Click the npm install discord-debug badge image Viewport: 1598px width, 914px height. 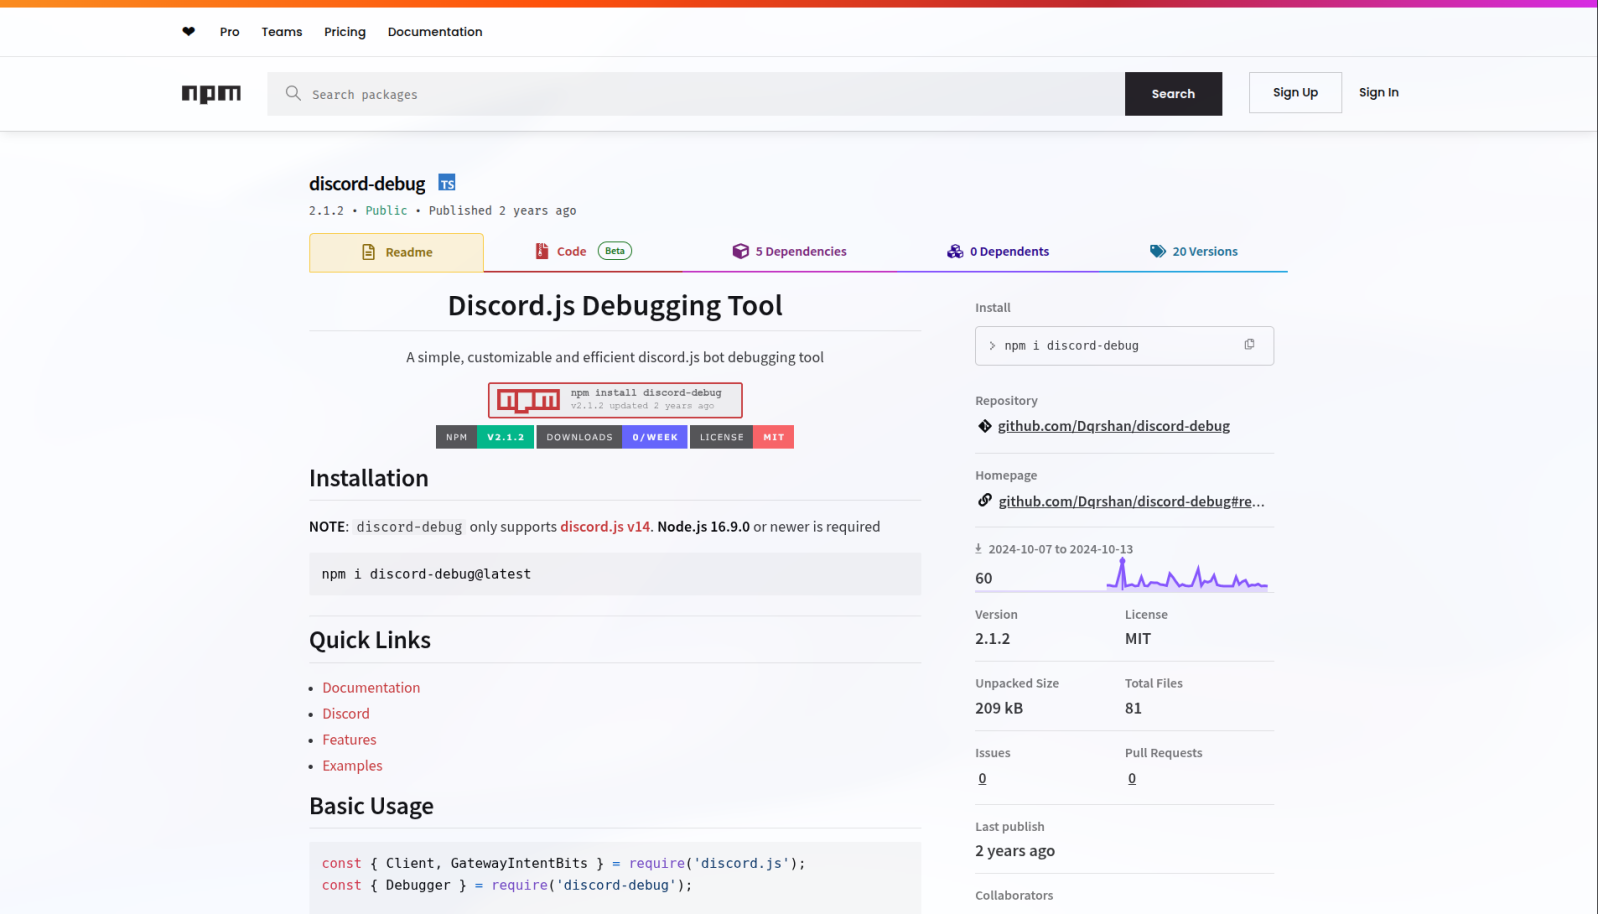[x=615, y=400]
